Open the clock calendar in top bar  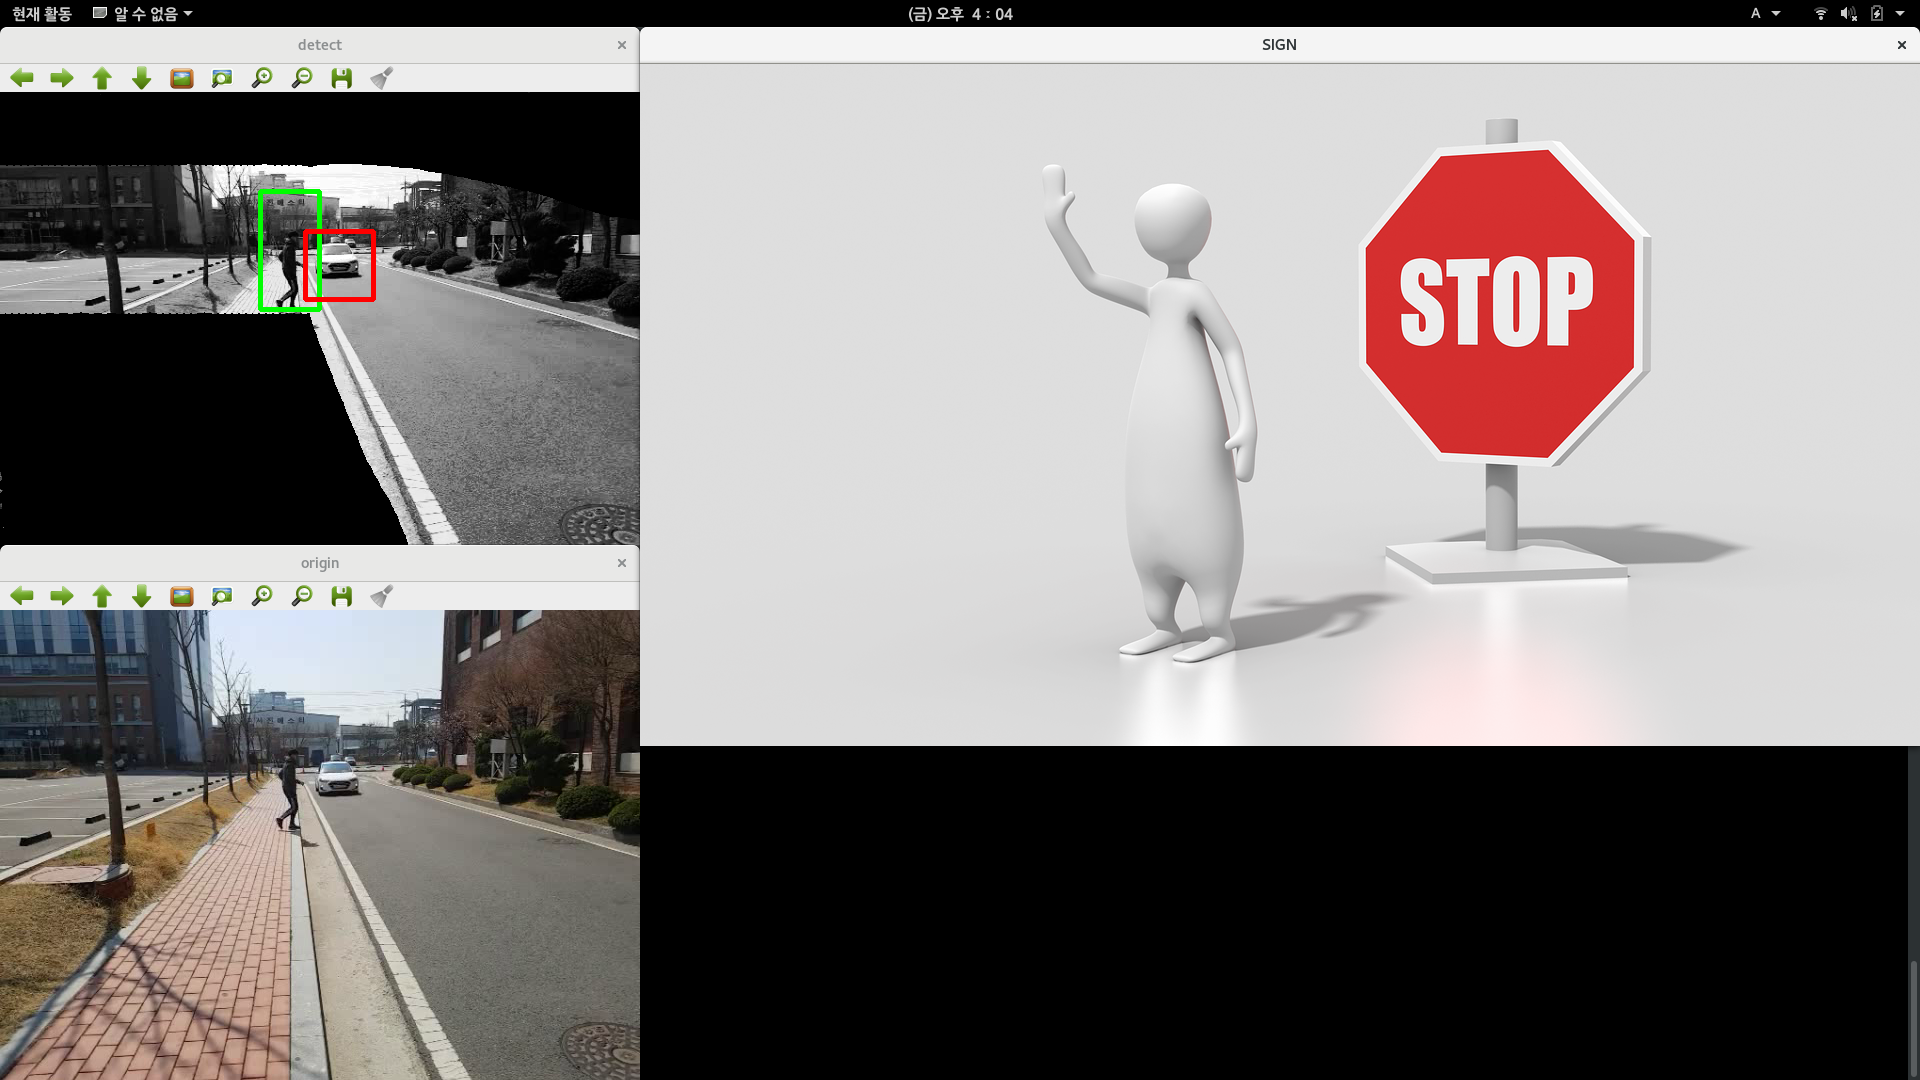[x=960, y=14]
